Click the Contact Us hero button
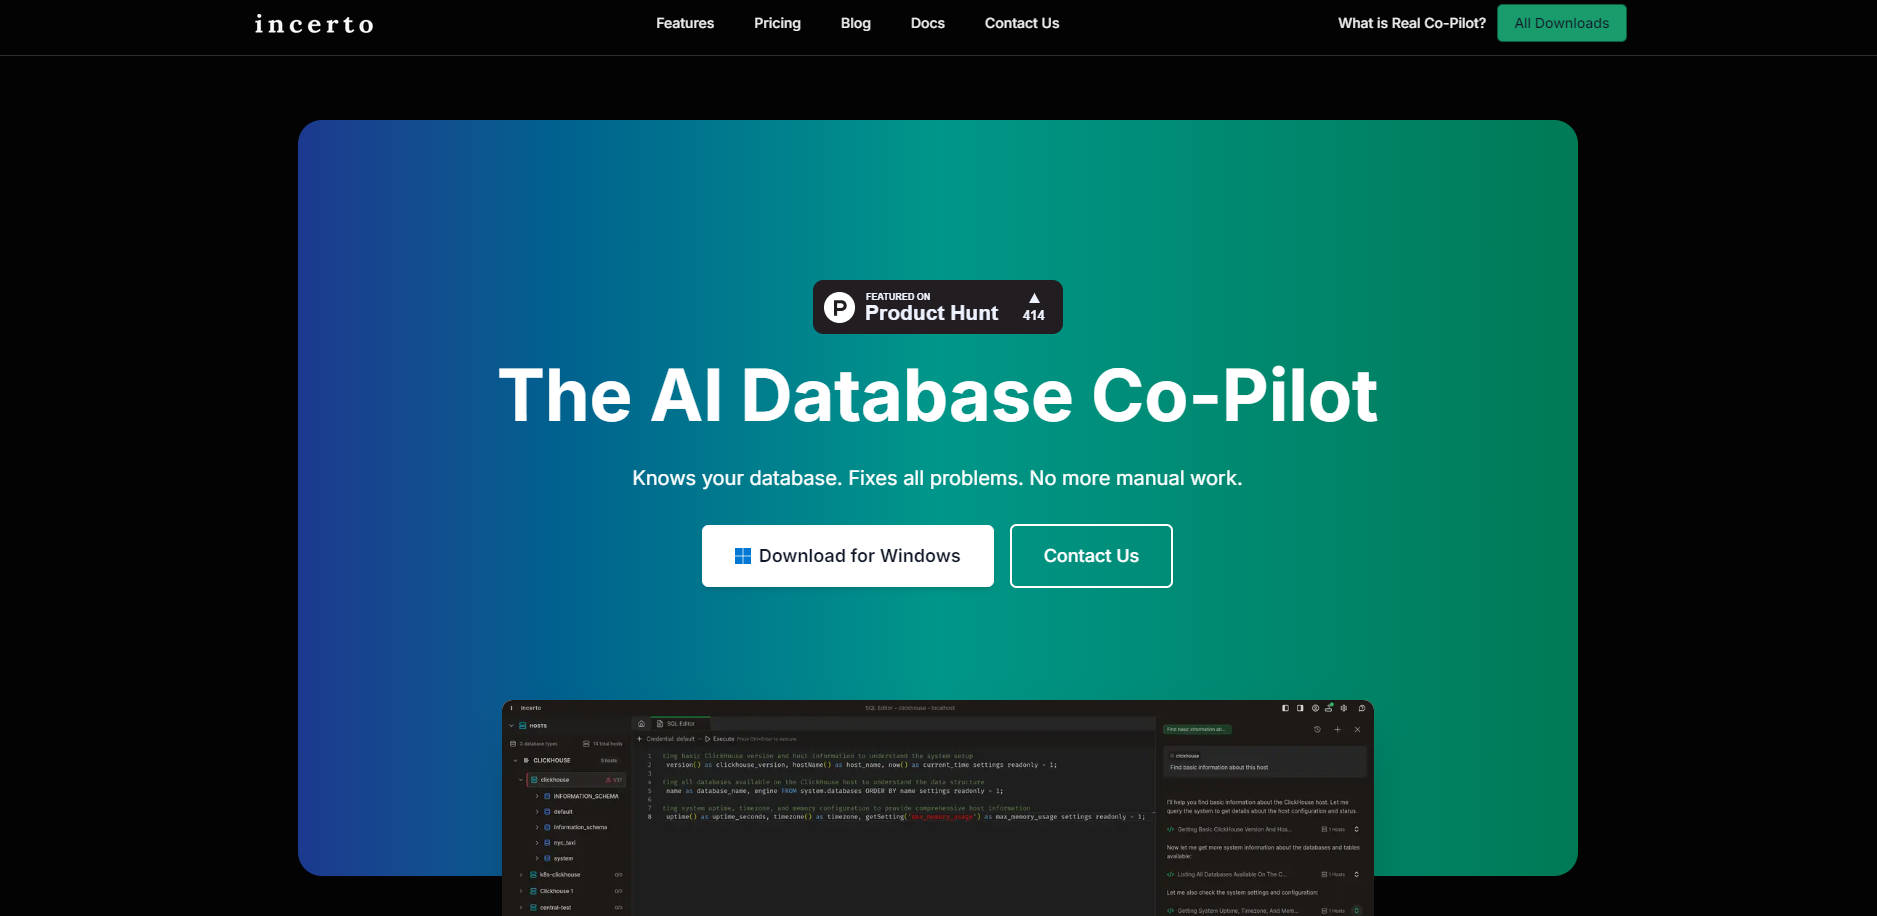 (1091, 556)
